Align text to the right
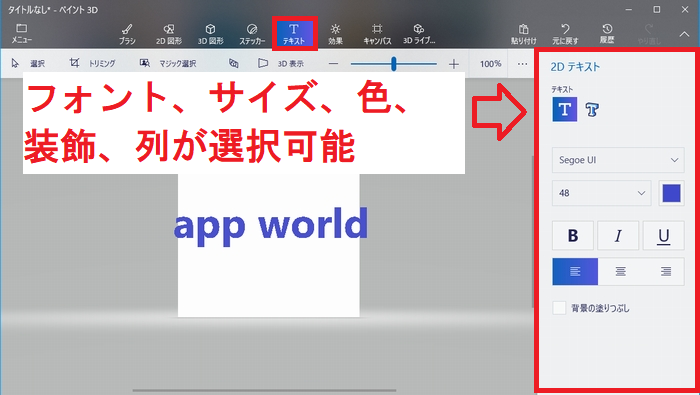This screenshot has width=700, height=395. (x=666, y=271)
